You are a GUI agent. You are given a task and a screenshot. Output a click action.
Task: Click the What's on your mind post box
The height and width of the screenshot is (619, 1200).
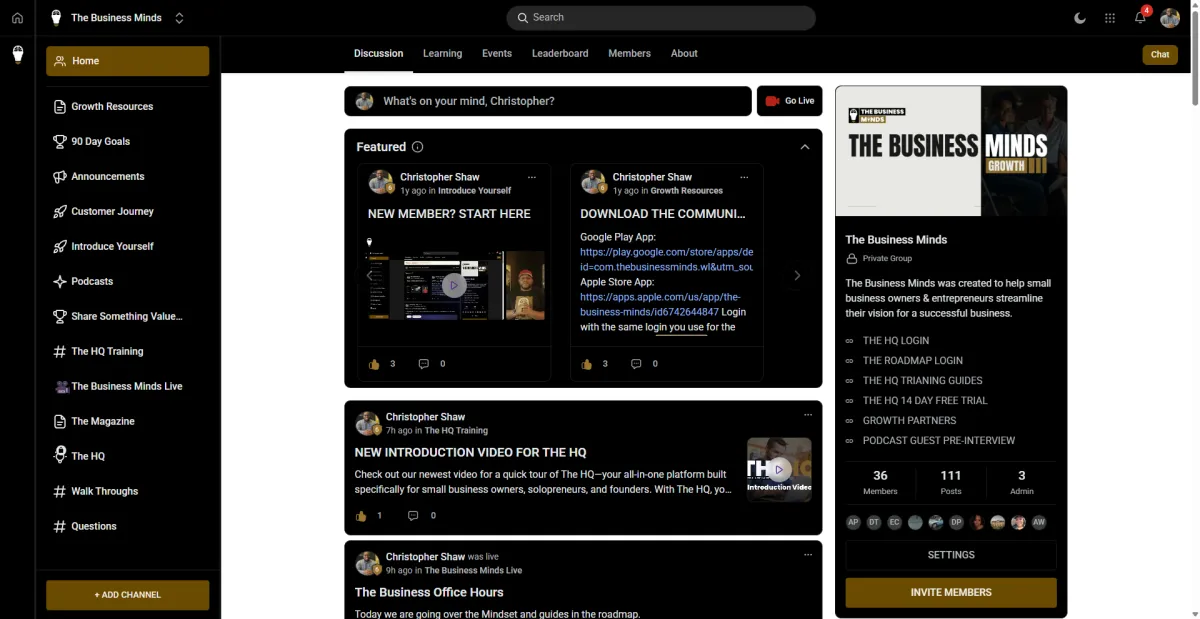548,101
